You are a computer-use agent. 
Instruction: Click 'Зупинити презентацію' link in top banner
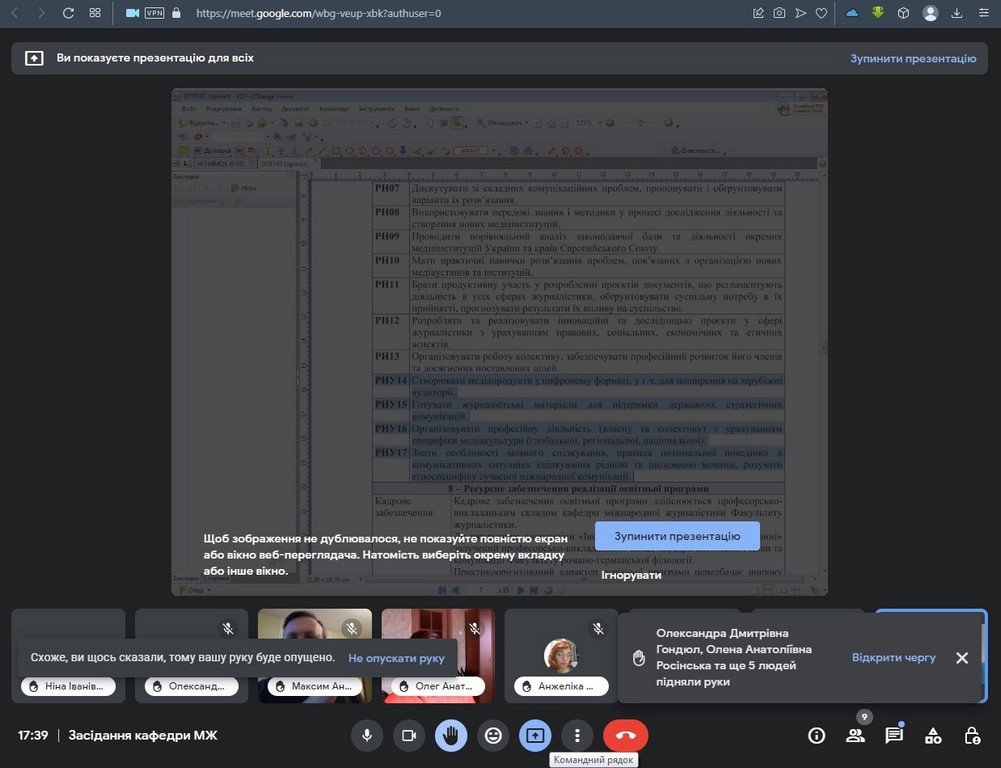(912, 58)
